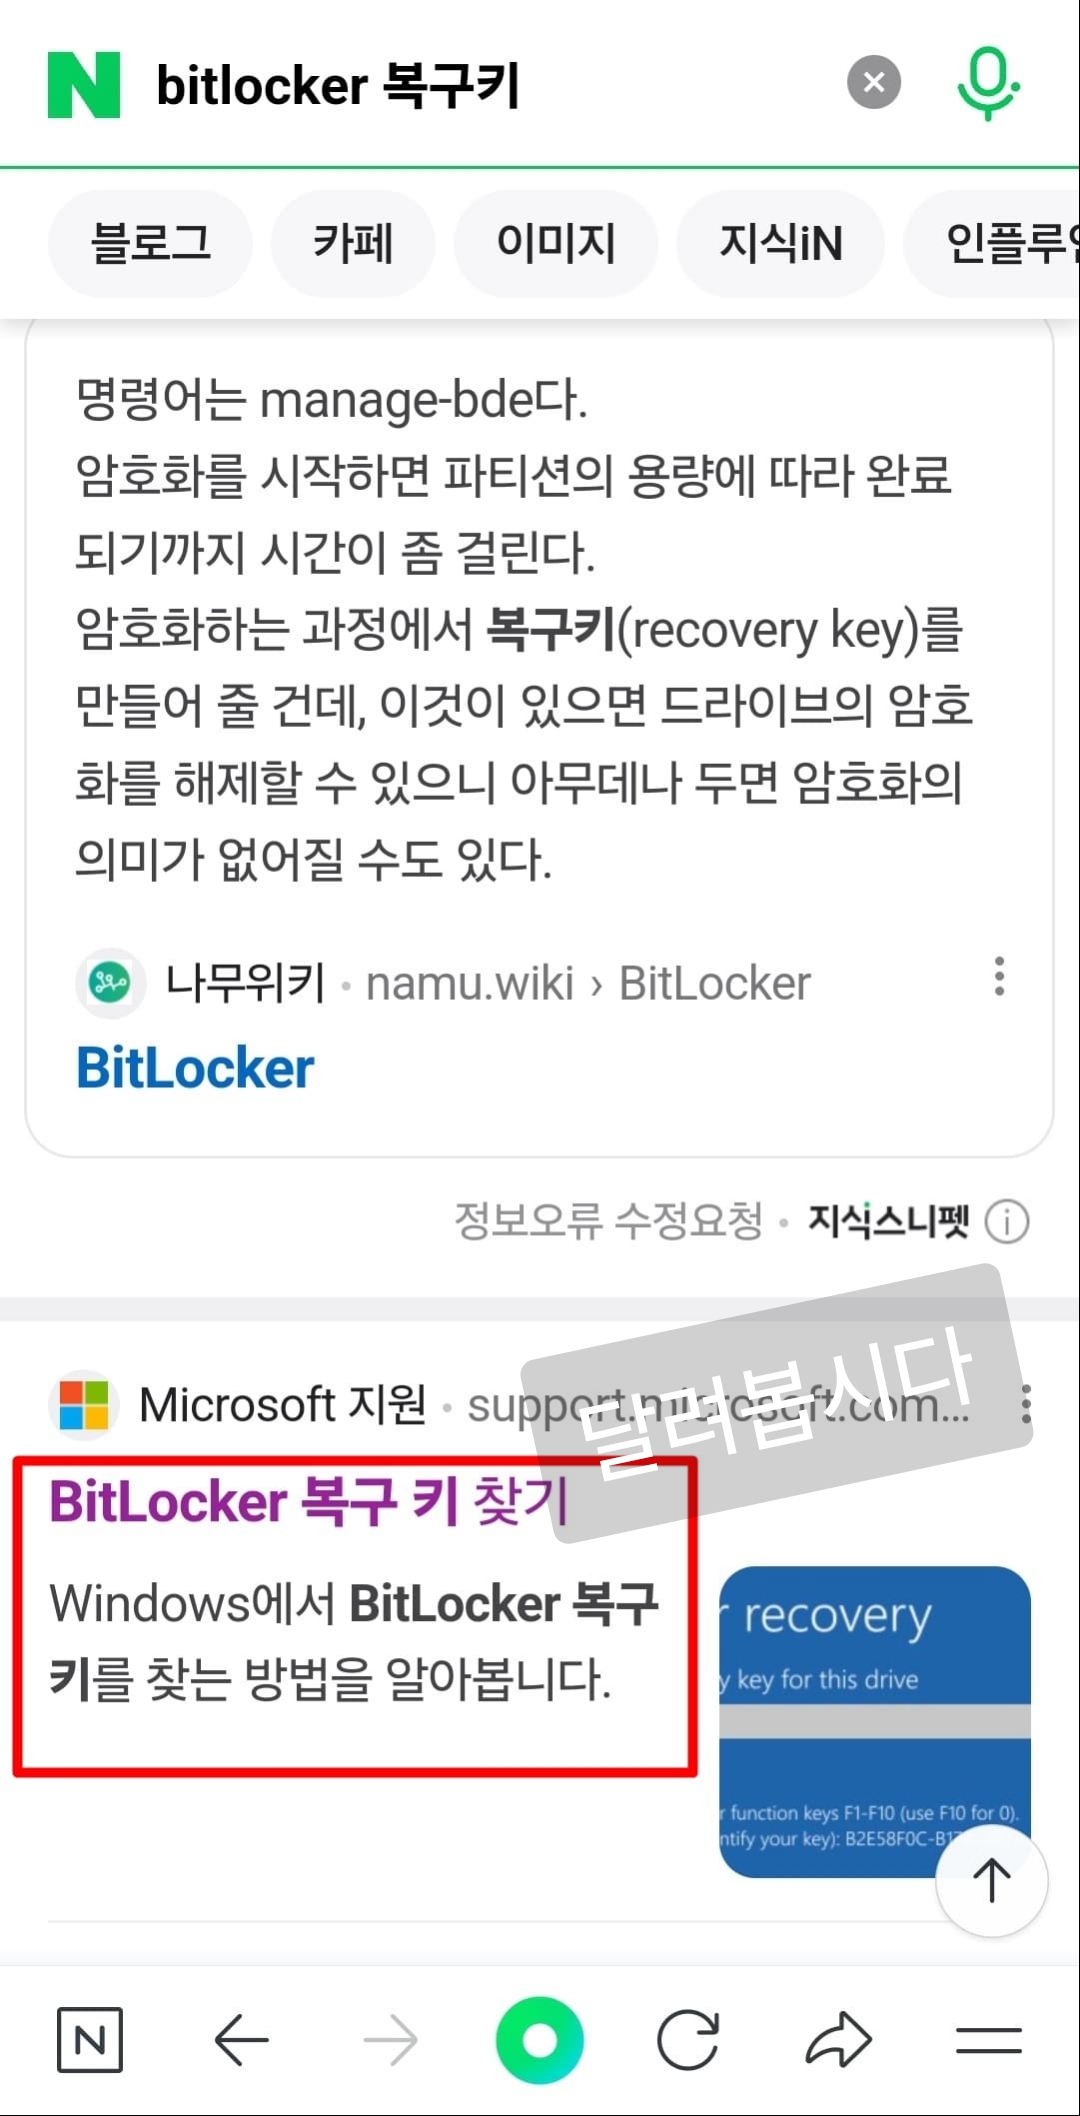Tap the green Naver N logo

pyautogui.click(x=84, y=85)
